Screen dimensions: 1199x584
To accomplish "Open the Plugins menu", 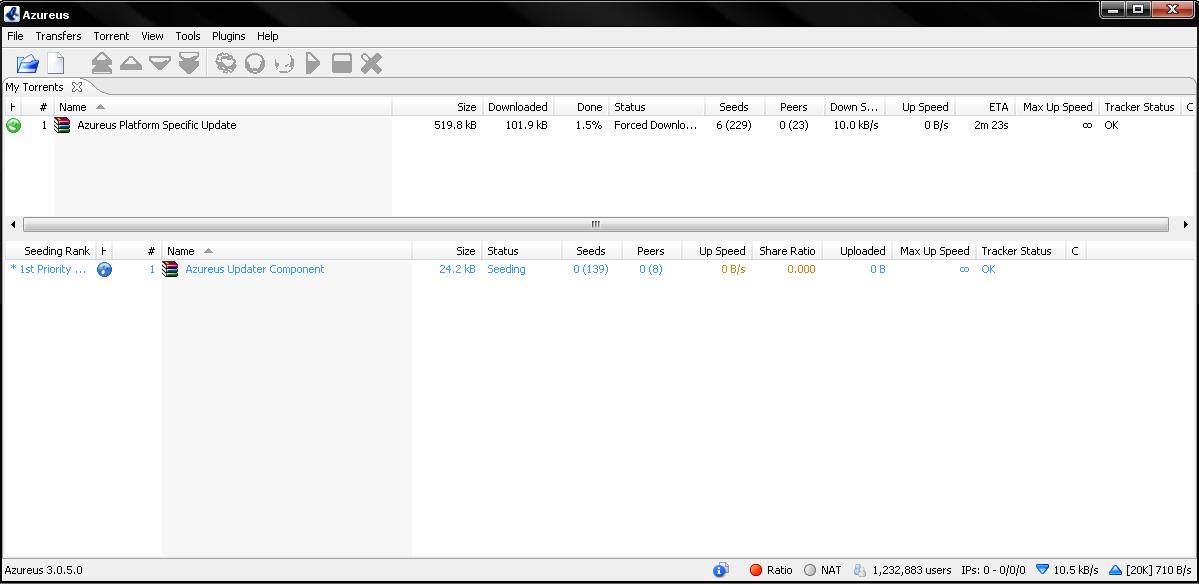I will [228, 36].
